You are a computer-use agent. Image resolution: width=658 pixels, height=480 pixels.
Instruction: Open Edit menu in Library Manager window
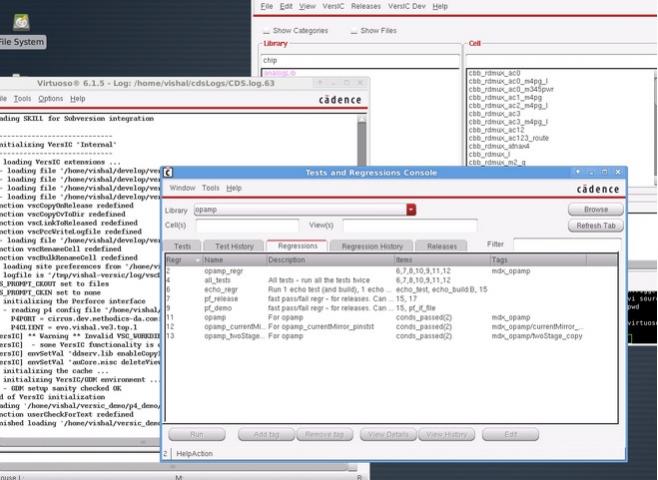point(286,6)
